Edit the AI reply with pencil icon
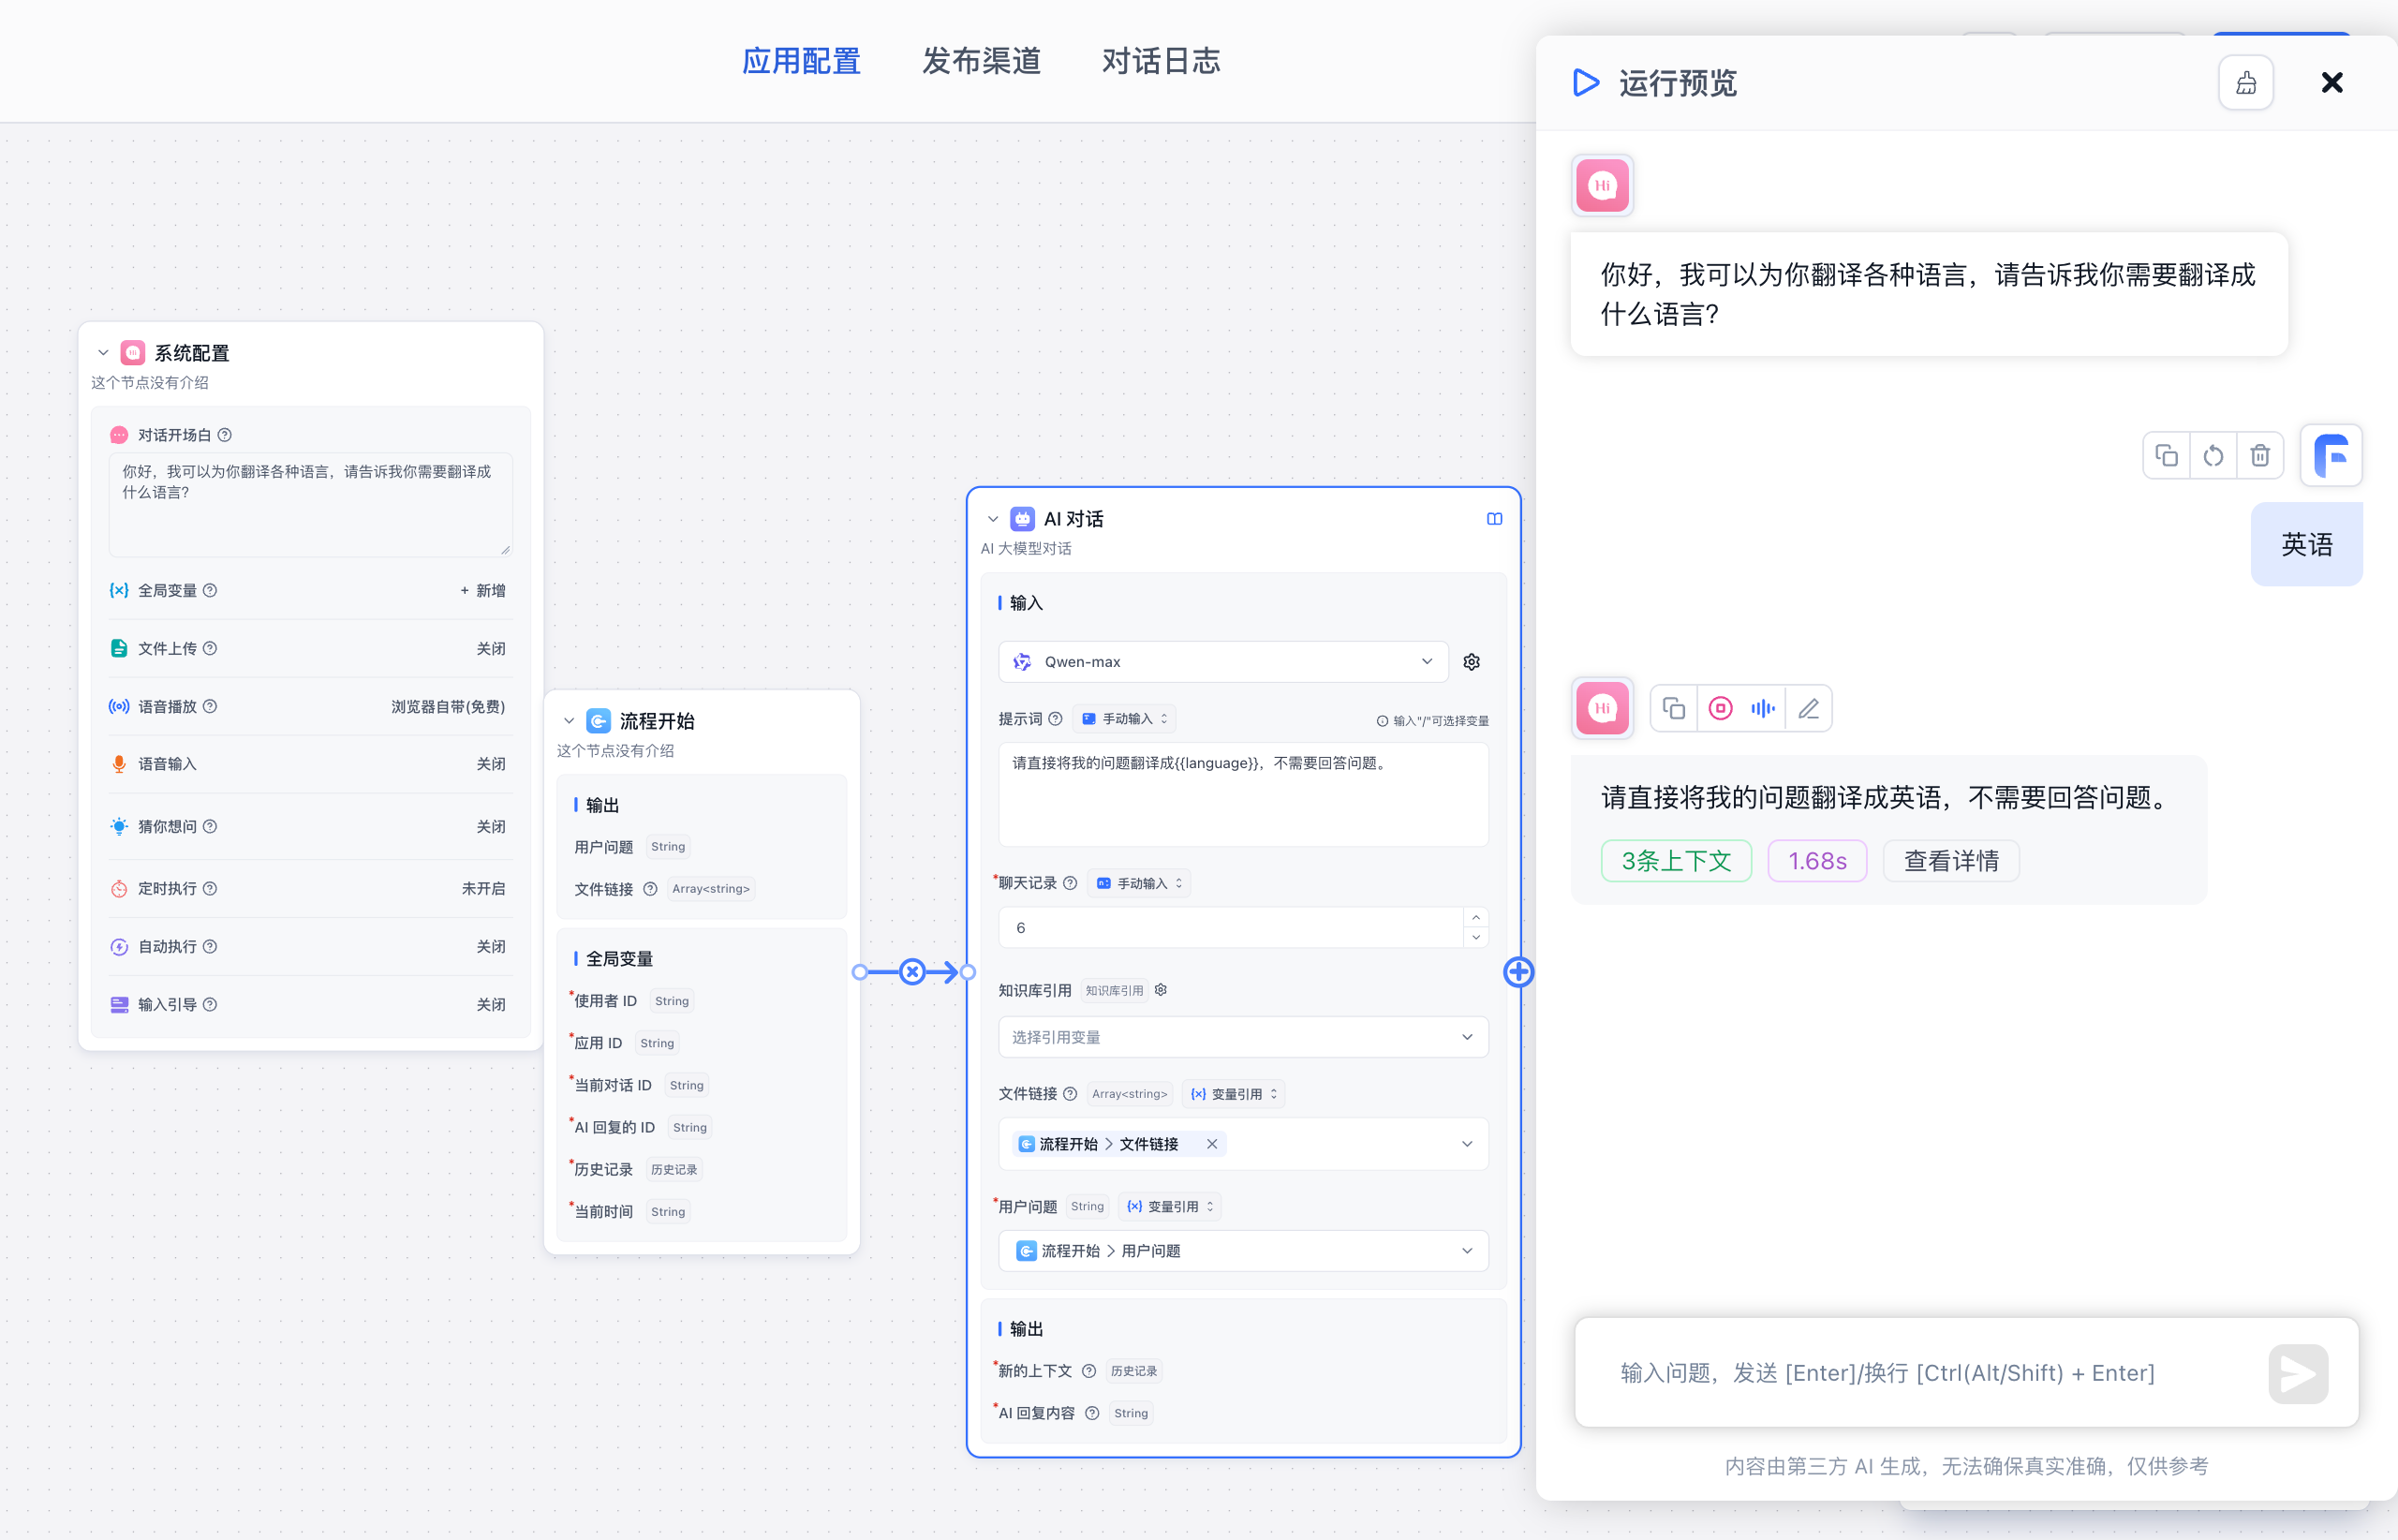This screenshot has height=1540, width=2398. pos(1808,708)
